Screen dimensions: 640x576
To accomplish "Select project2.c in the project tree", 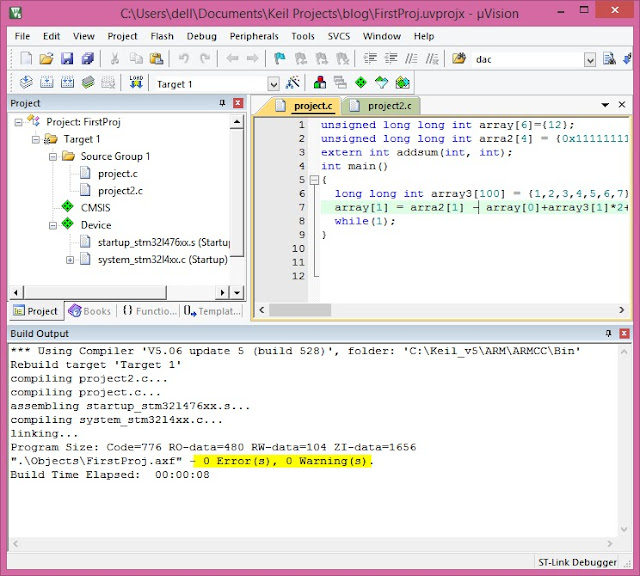I will pyautogui.click(x=120, y=191).
